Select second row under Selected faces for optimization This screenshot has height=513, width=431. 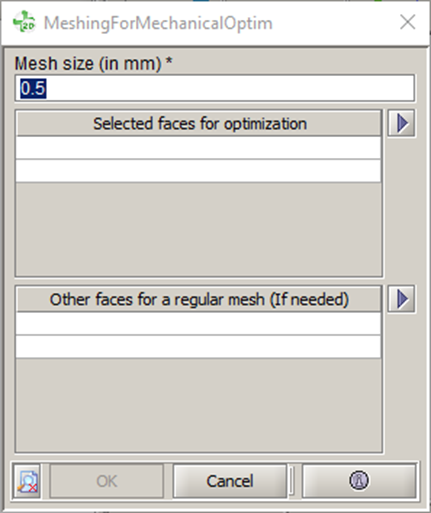click(199, 171)
